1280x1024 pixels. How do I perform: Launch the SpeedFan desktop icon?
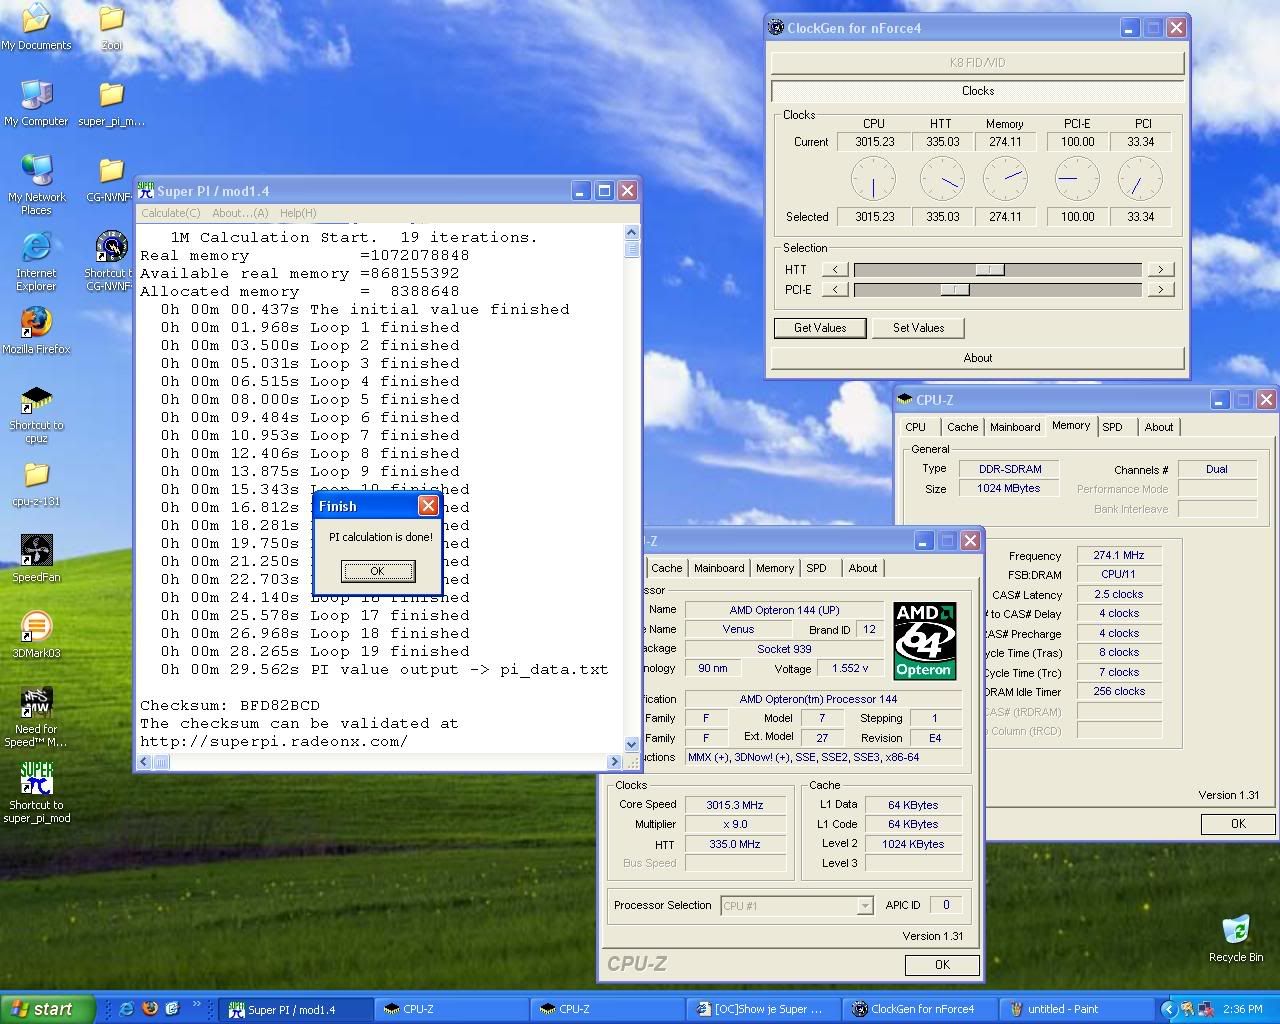tap(36, 558)
